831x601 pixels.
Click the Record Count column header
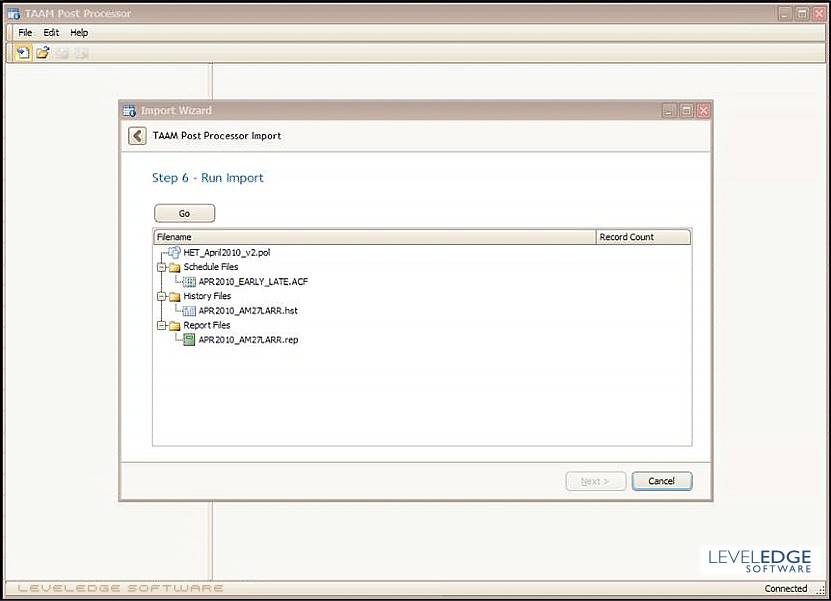click(643, 237)
